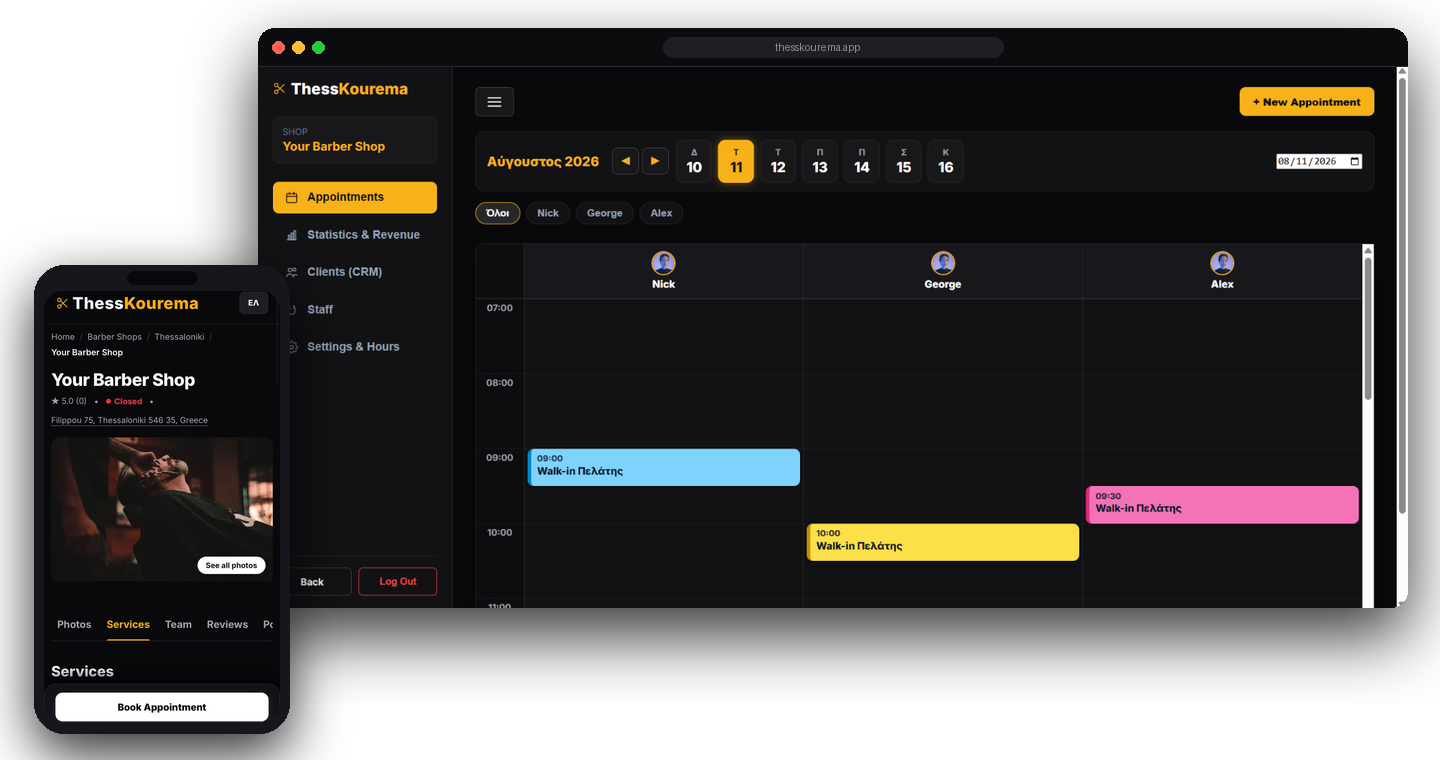Filter staff by Όλοι chip
This screenshot has height=760, width=1440.
498,213
